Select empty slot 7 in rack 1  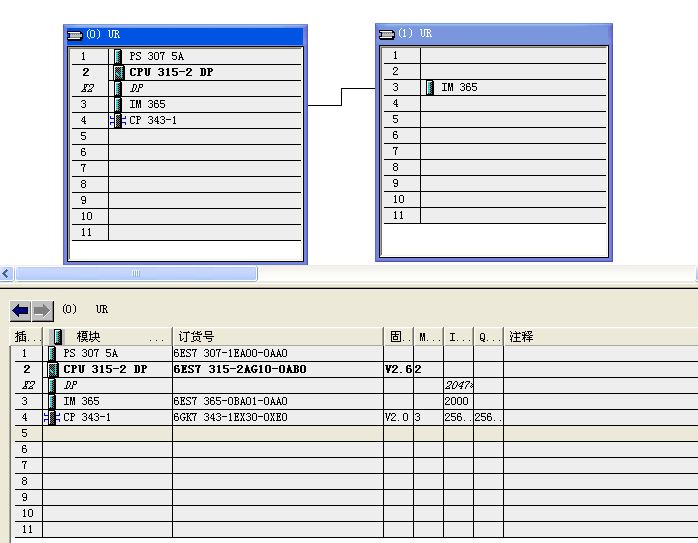click(495, 151)
